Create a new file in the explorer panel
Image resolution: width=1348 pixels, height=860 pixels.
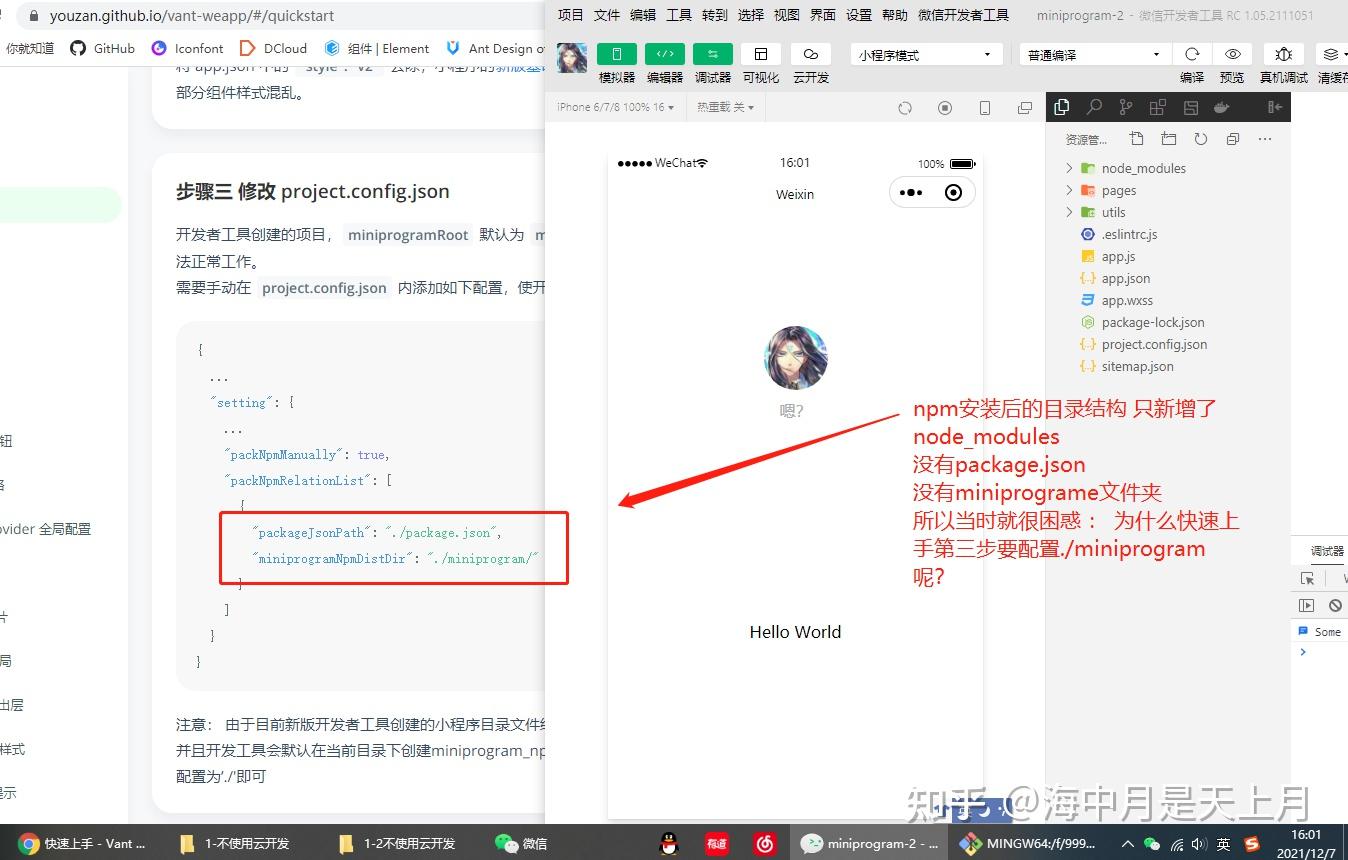(x=1136, y=139)
